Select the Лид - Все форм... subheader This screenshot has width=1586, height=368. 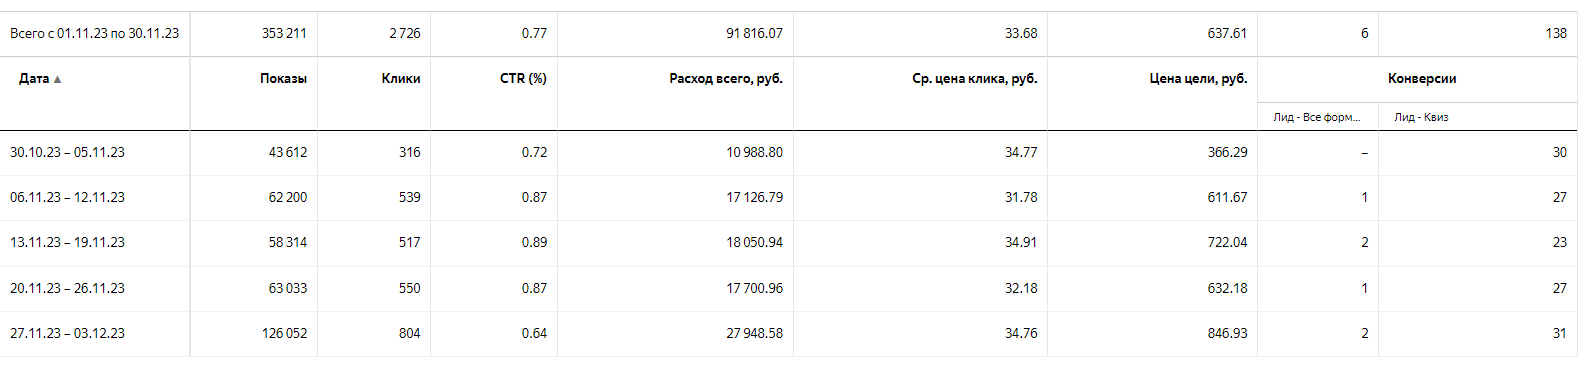(x=1316, y=117)
